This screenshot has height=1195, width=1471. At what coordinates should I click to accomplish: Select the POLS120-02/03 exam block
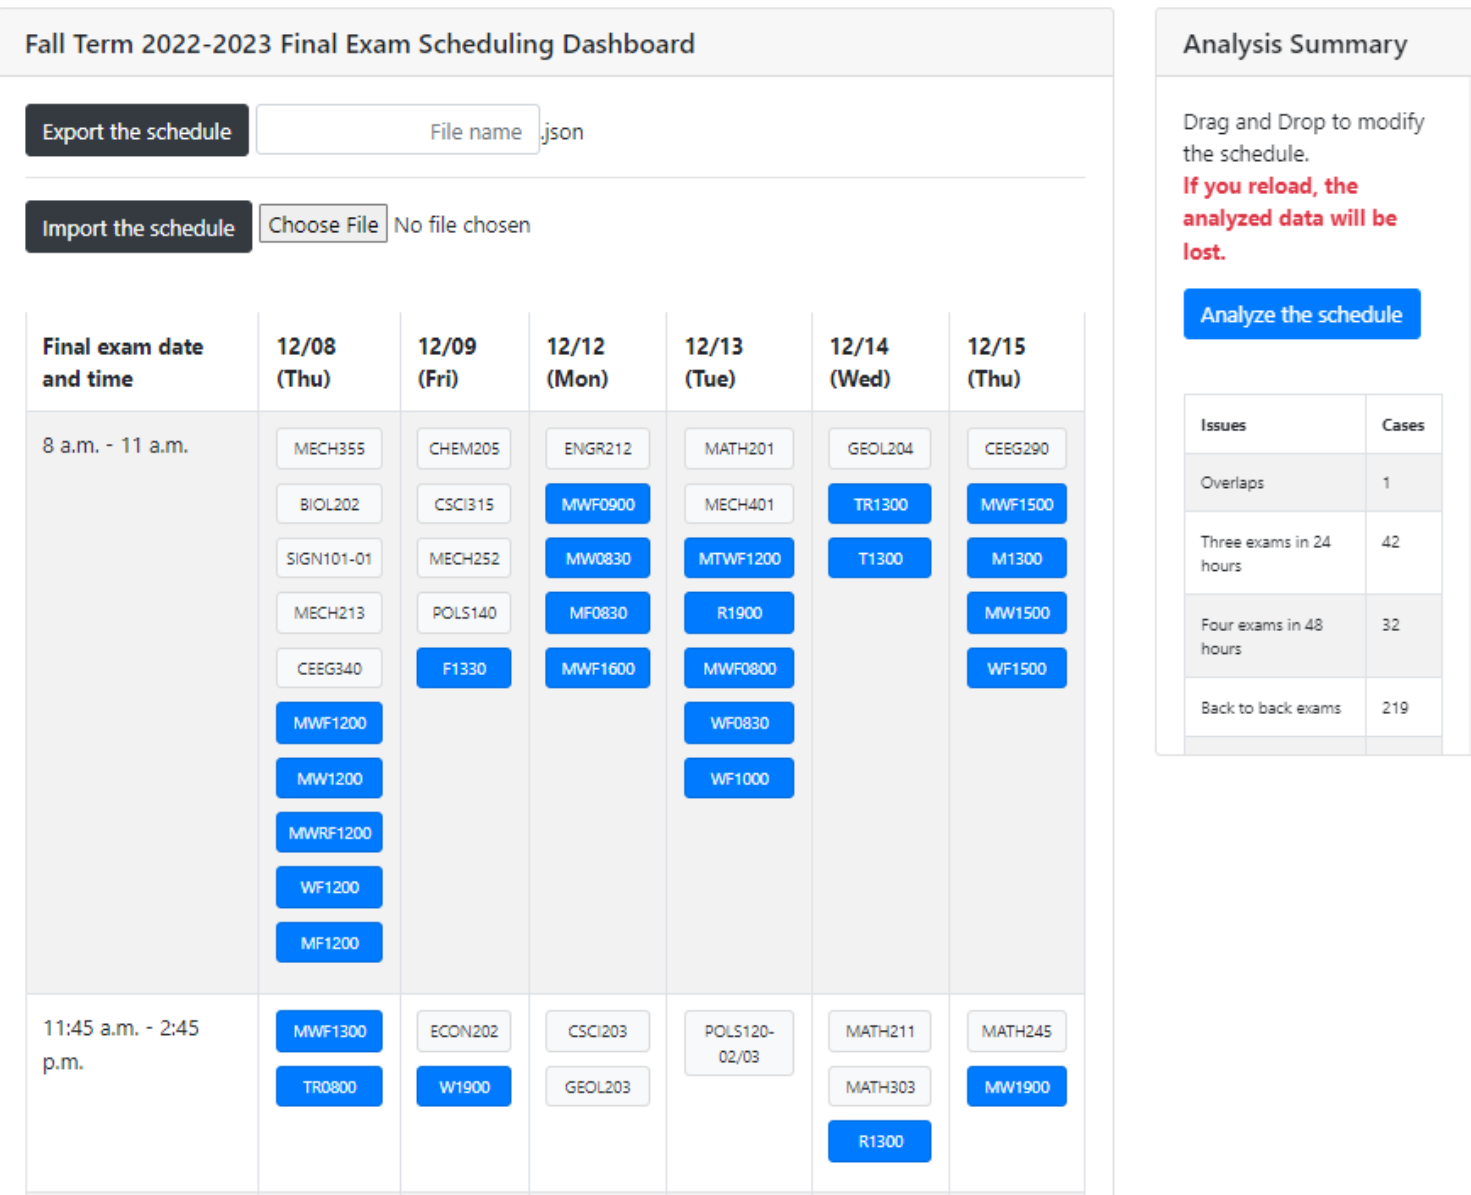[738, 1043]
